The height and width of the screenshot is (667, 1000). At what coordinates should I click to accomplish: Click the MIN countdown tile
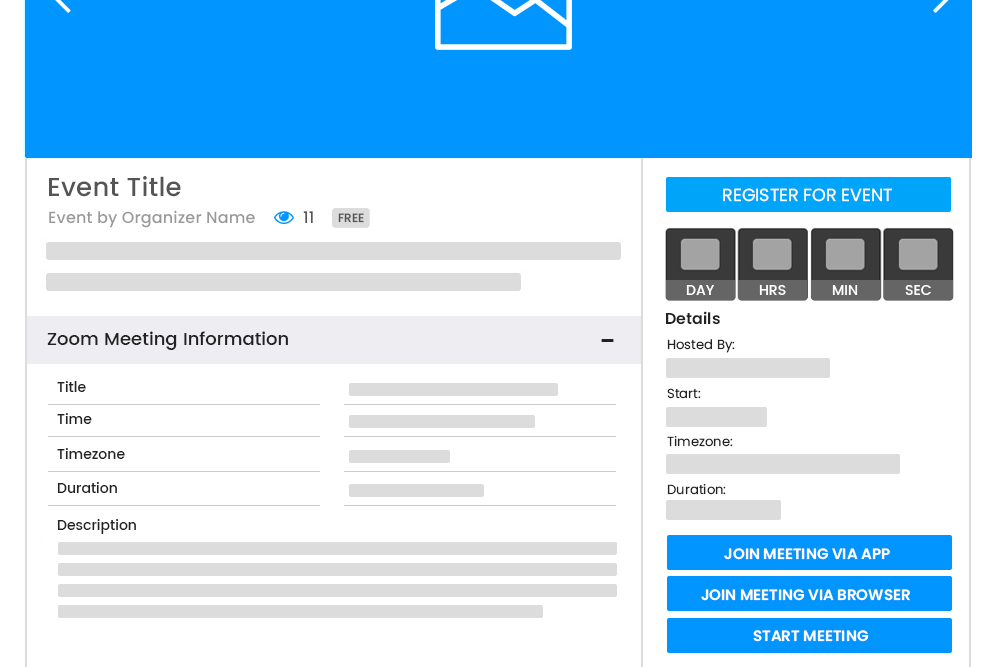[845, 263]
